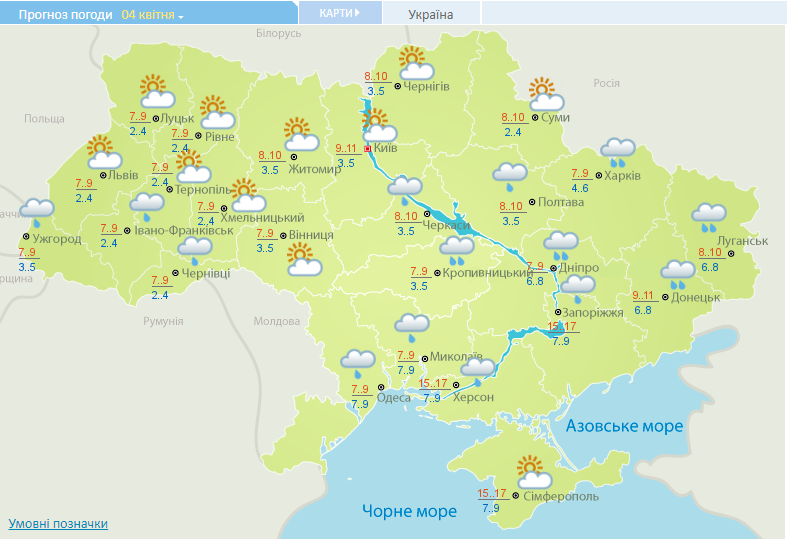
Task: Click the rain cloud icon above Донецьк
Action: click(x=677, y=272)
